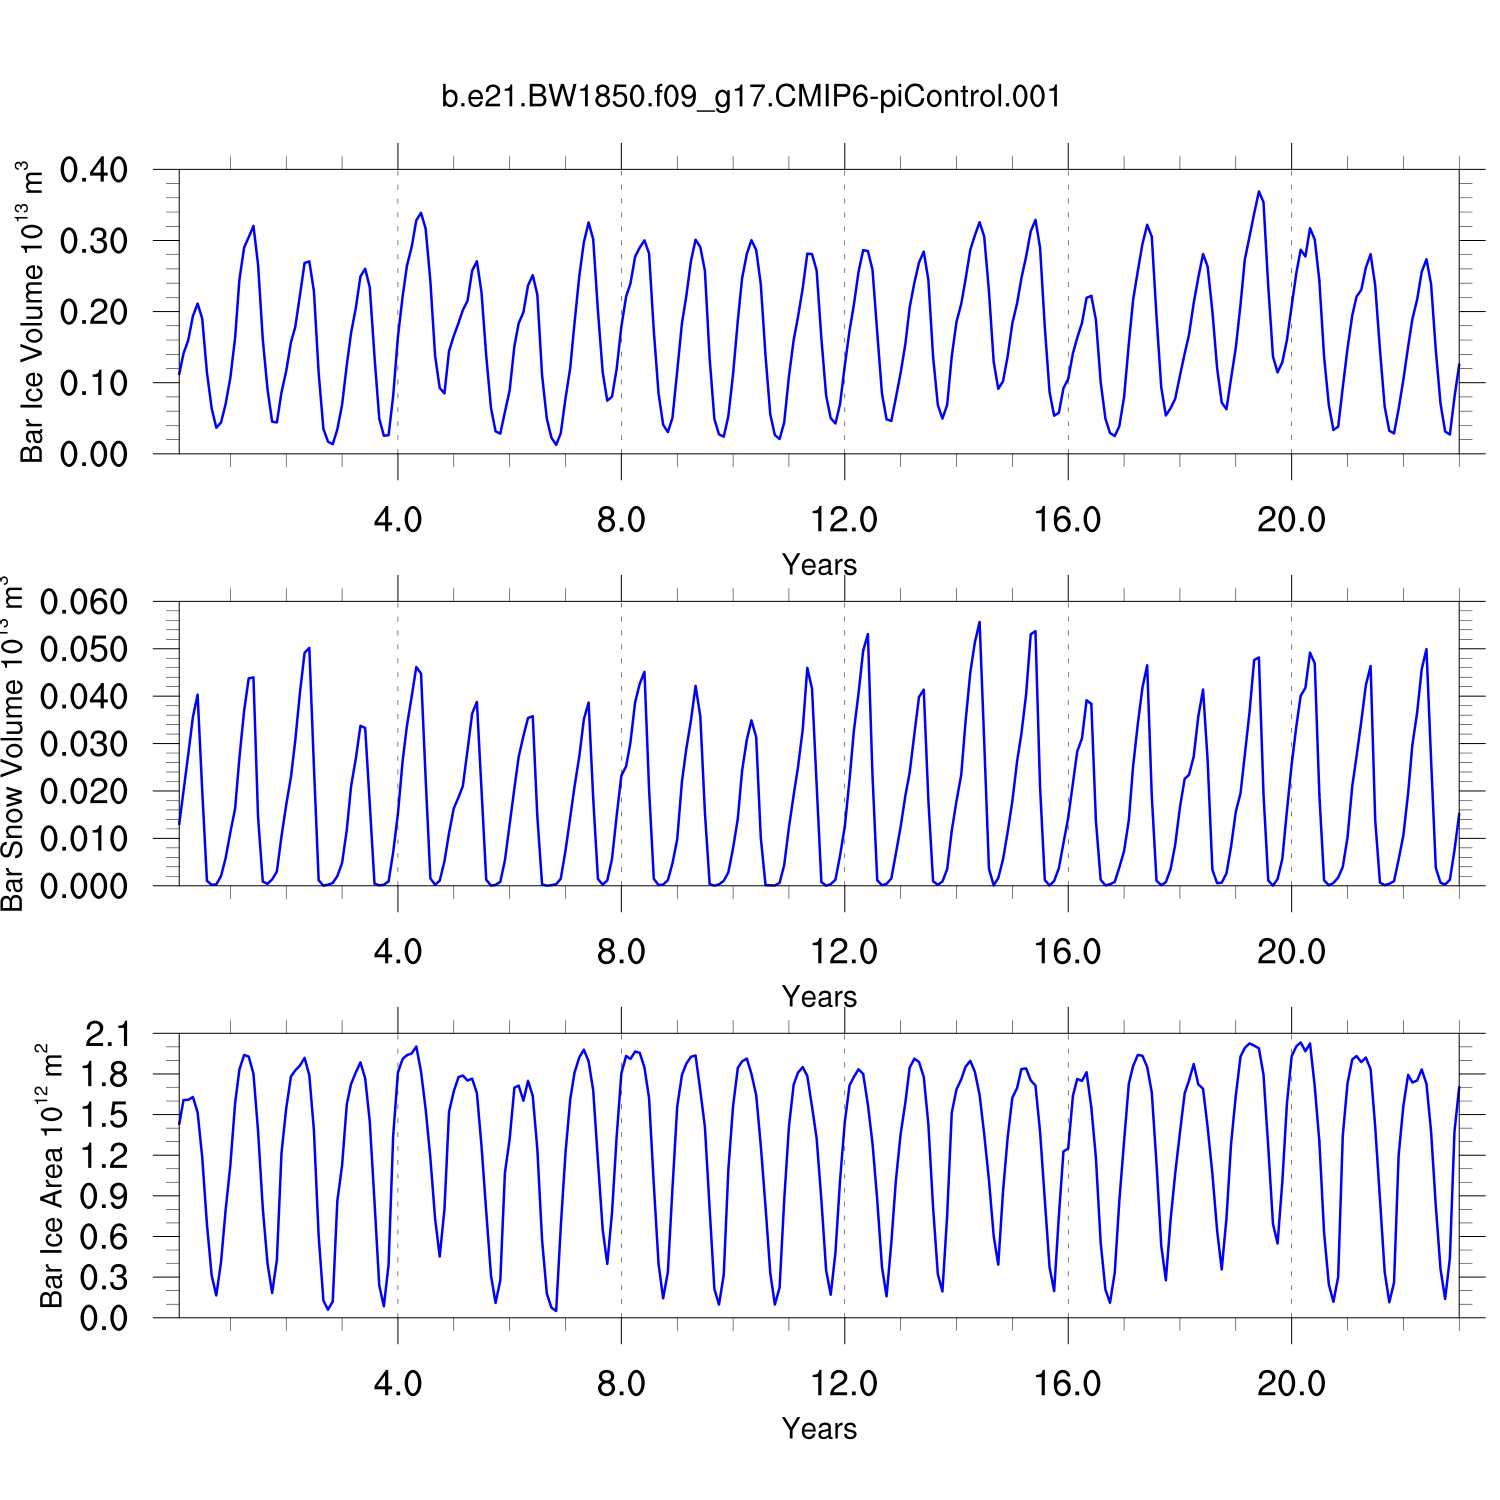Click the plot title b.e21.BW1850.f09_g17.CMIP6-piControl.001

coord(750,97)
